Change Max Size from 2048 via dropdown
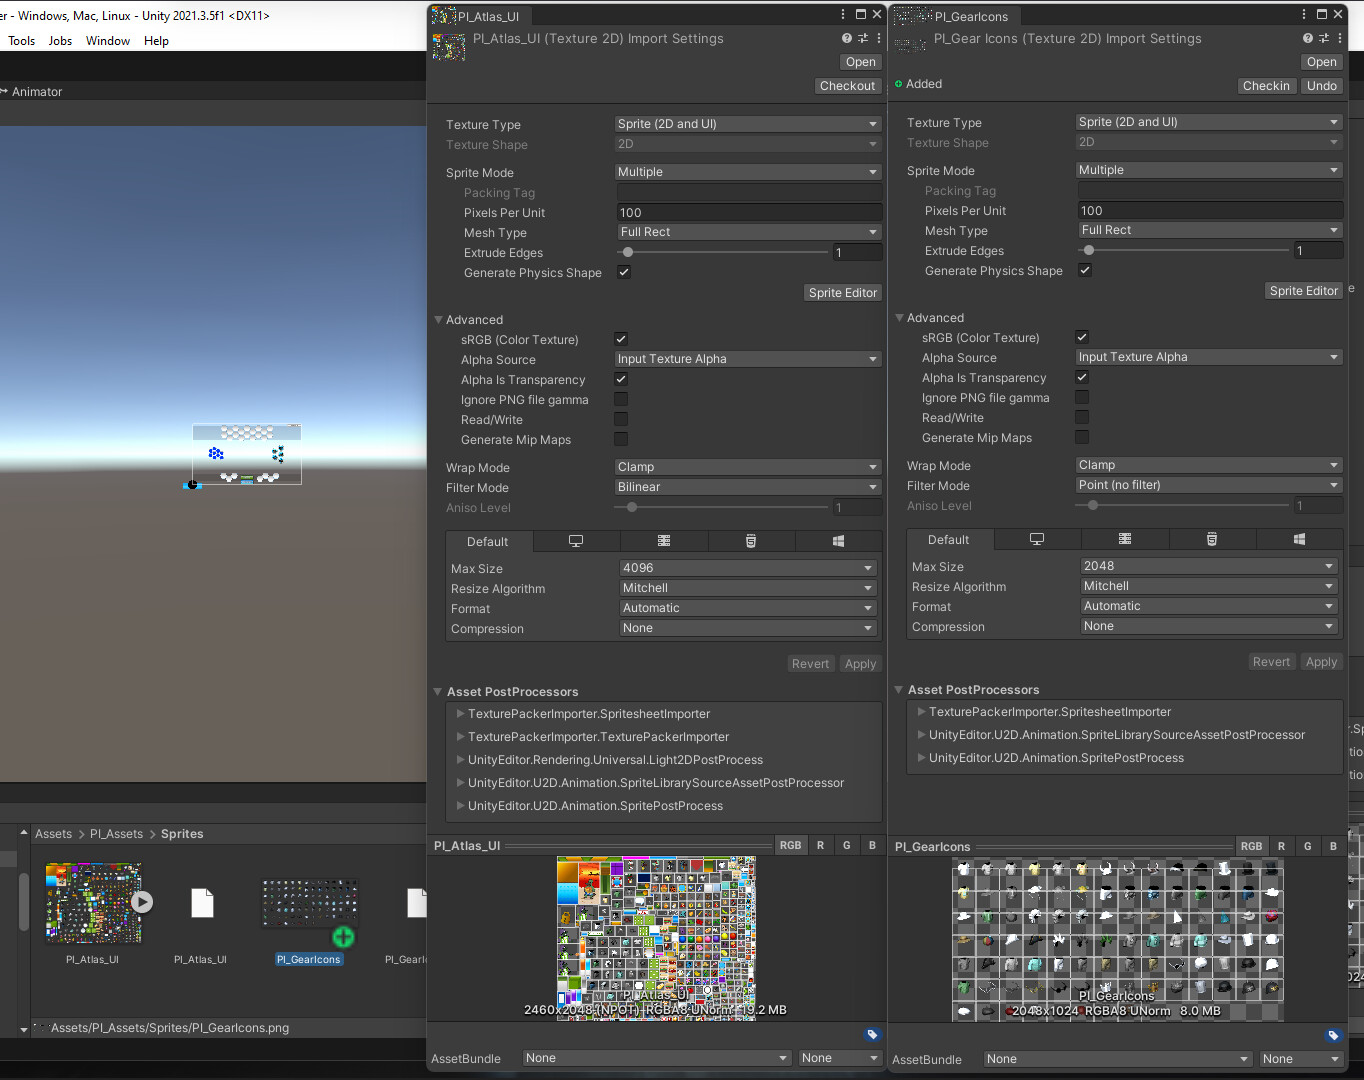 (x=1208, y=566)
